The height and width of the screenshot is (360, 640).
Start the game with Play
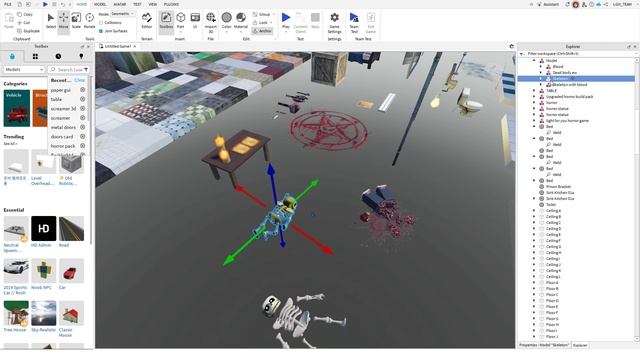[286, 21]
